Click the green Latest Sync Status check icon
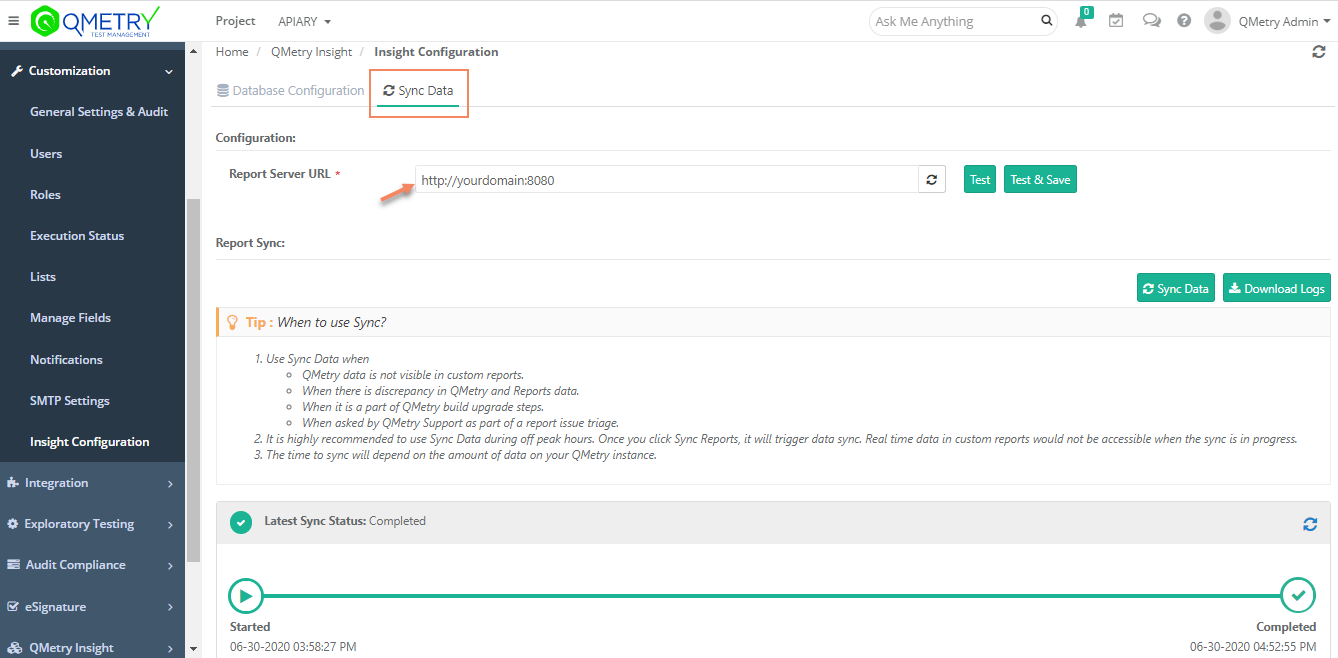The height and width of the screenshot is (658, 1338). (x=240, y=522)
